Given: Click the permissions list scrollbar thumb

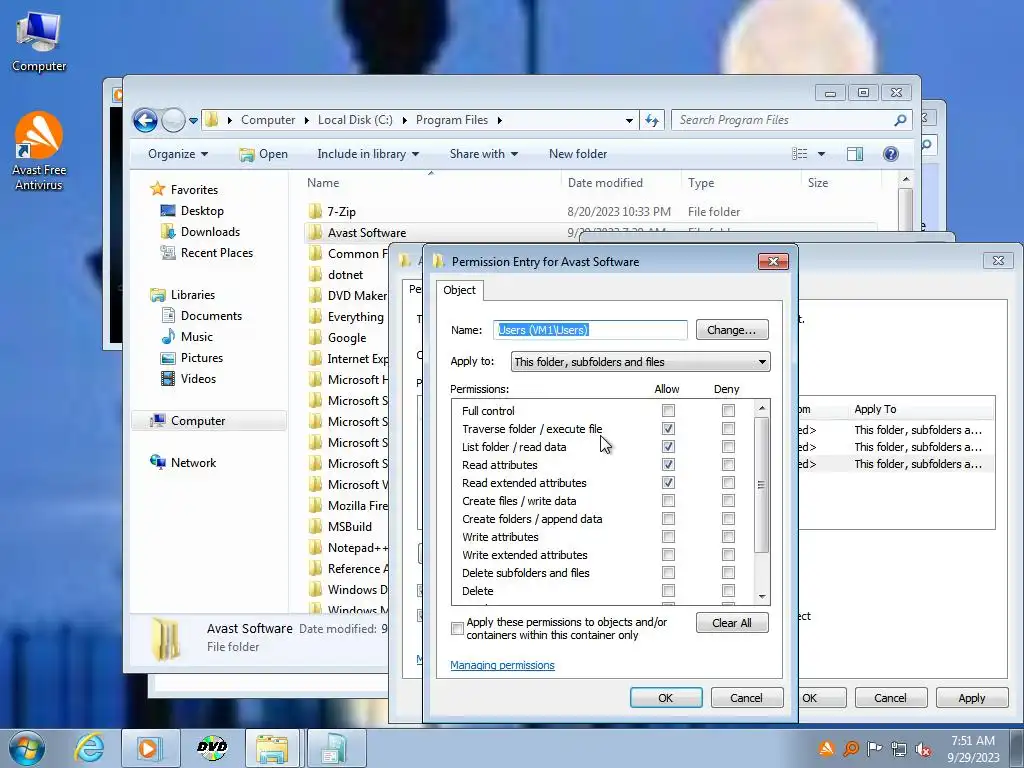Looking at the screenshot, I should coord(761,485).
